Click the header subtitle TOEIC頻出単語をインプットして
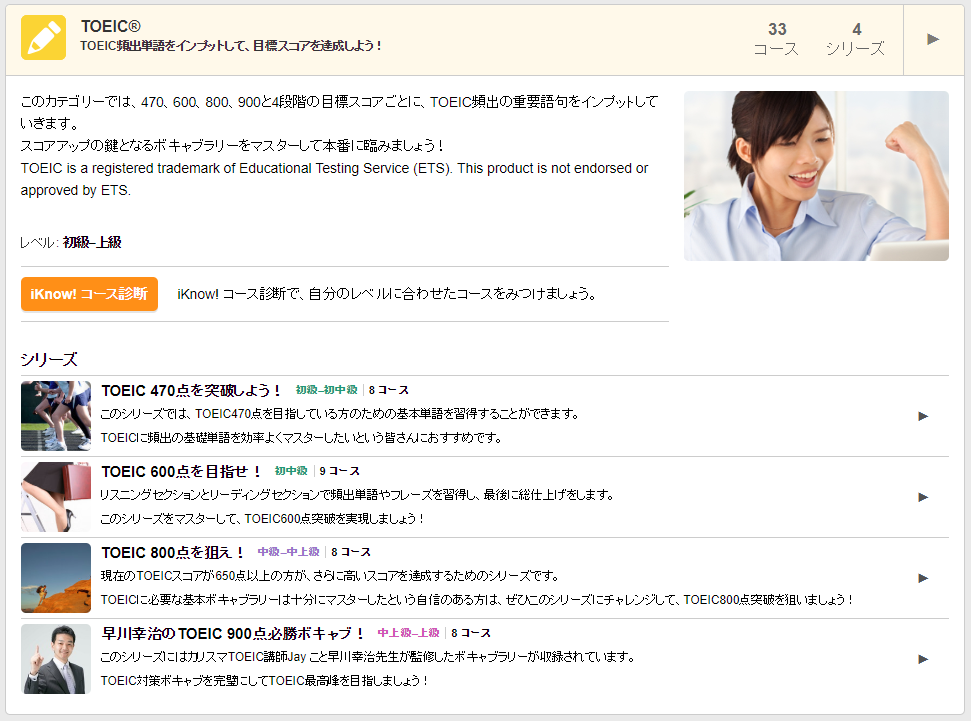Screen dimensions: 971x721 (231, 46)
